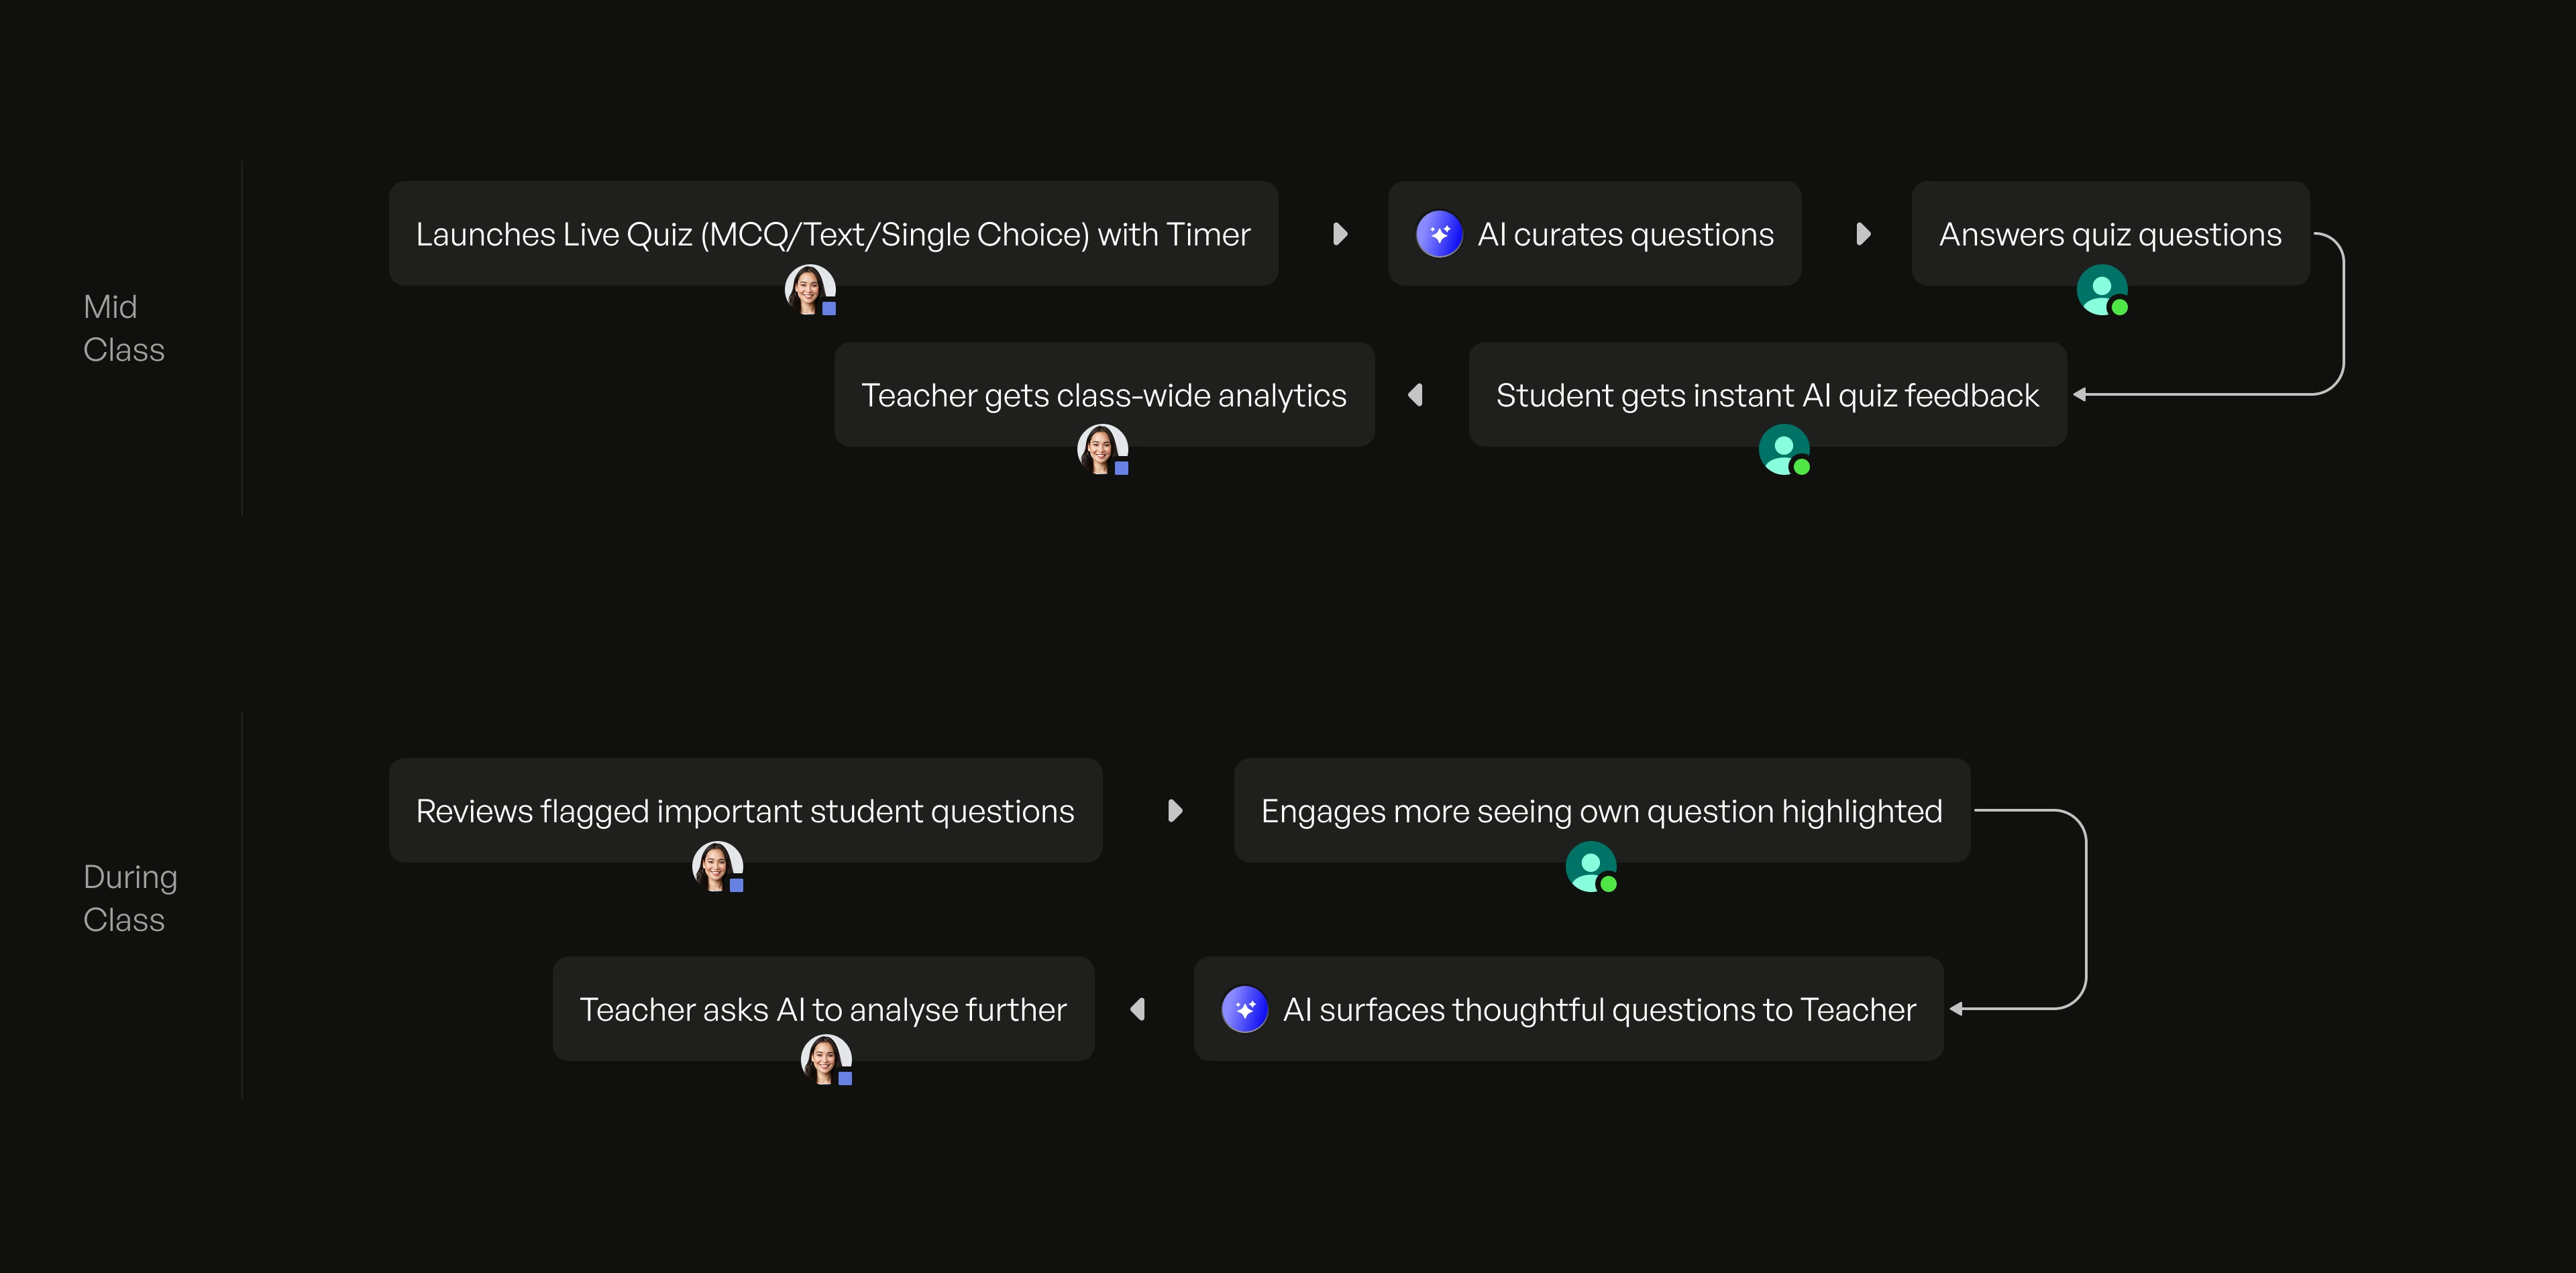Viewport: 2576px width, 1273px height.
Task: Click the right arrow after 'Launches Live Quiz' card
Action: [x=1341, y=234]
